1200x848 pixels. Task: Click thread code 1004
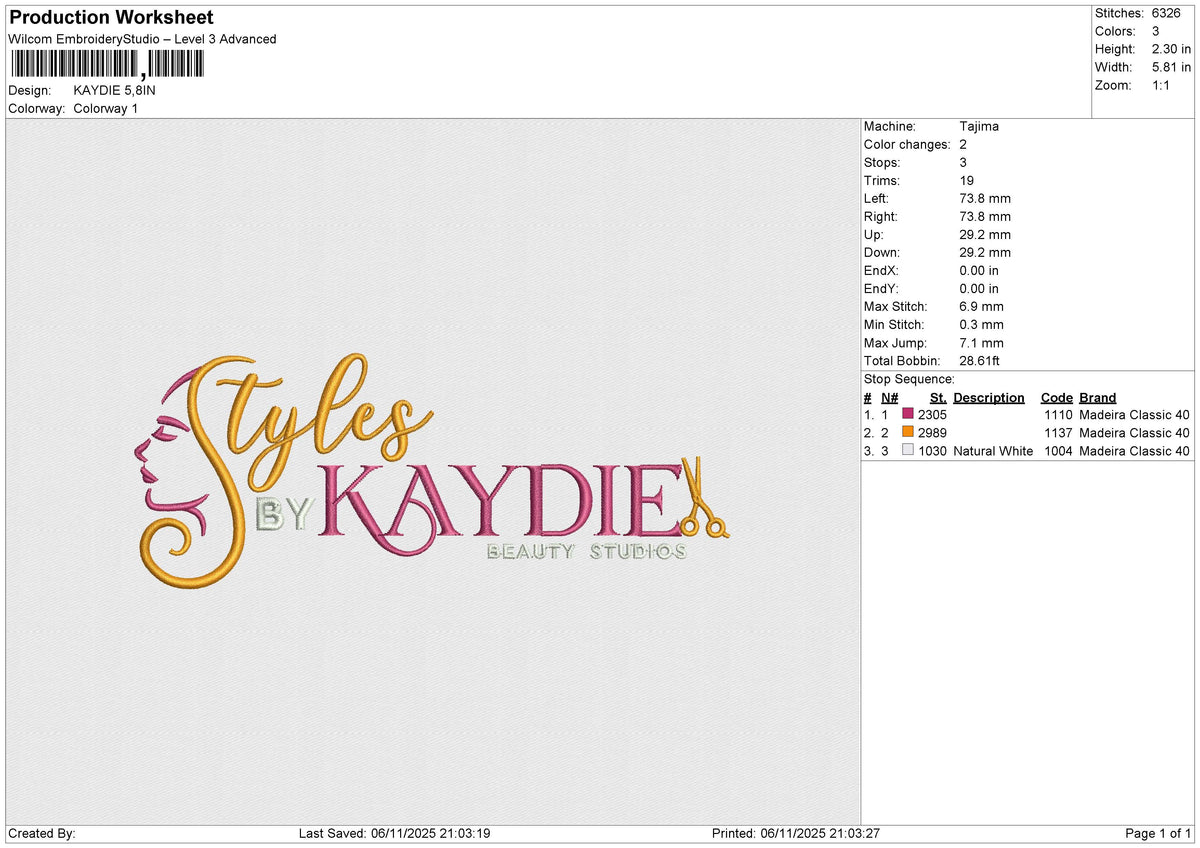point(1058,451)
